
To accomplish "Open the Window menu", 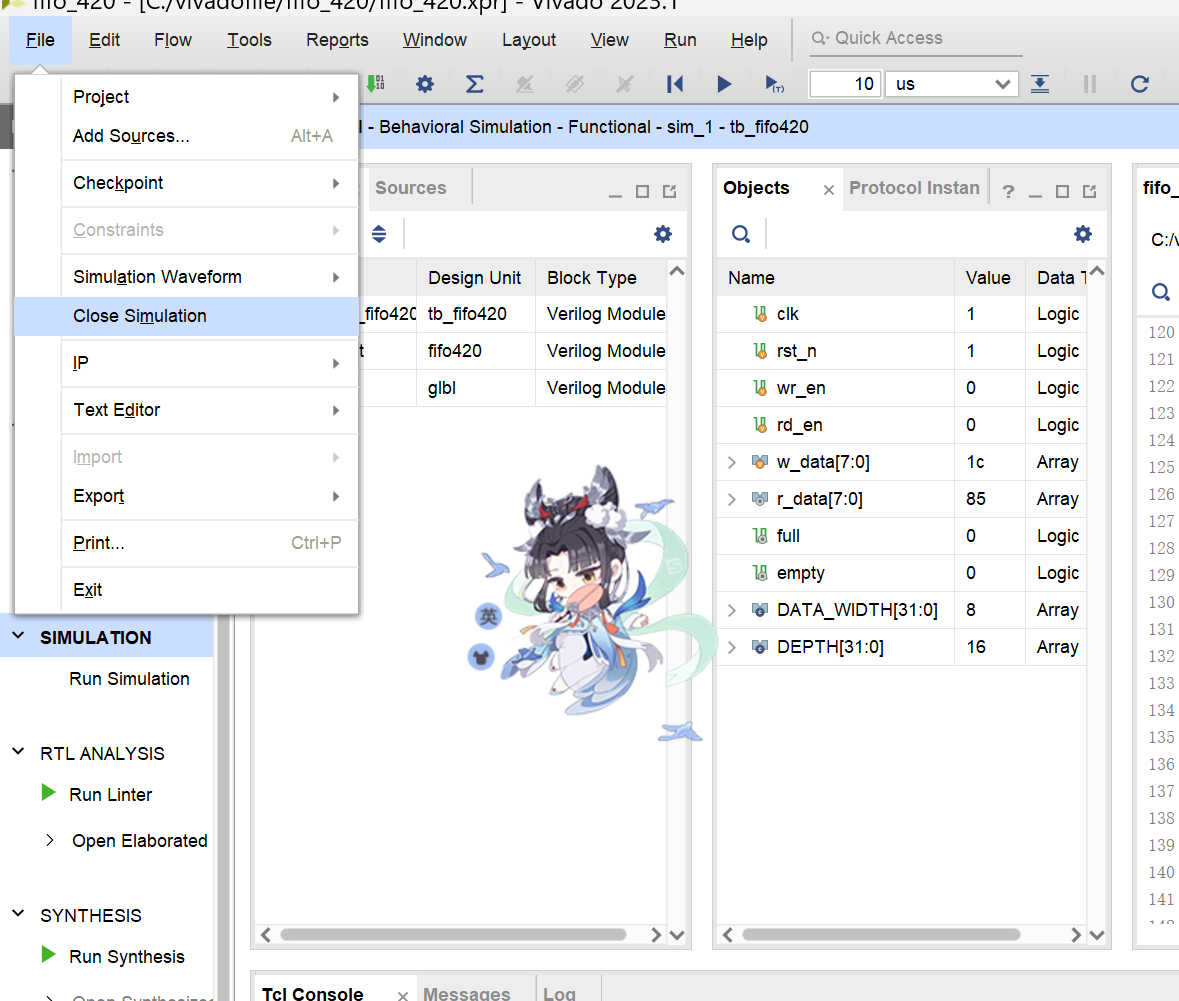I will [435, 40].
